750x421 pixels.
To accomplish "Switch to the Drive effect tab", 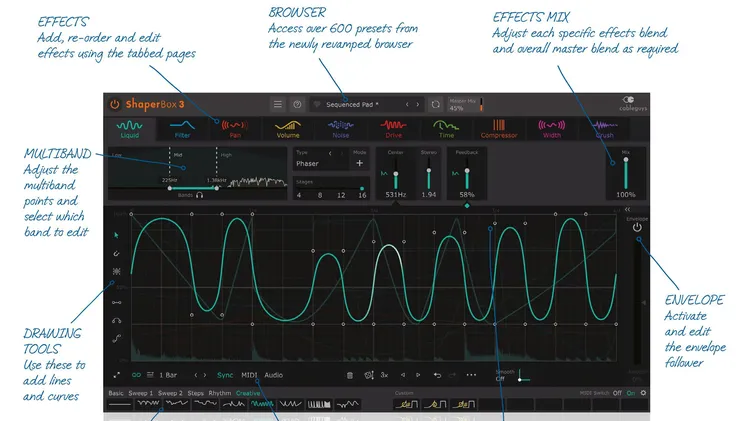I will (393, 129).
